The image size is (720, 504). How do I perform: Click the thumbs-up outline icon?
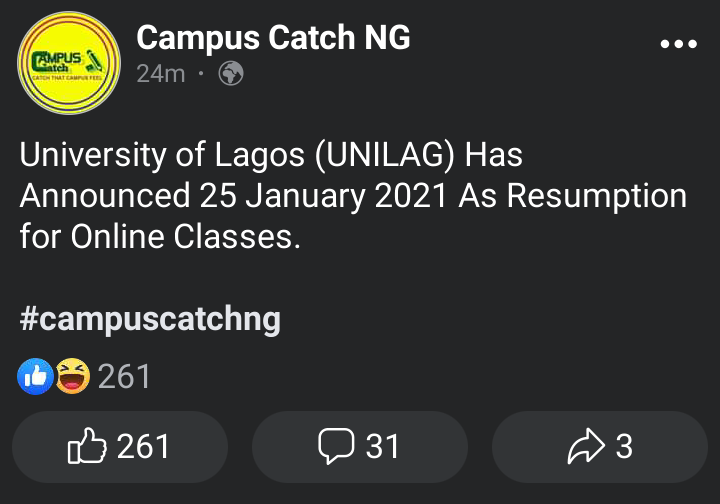pos(87,445)
